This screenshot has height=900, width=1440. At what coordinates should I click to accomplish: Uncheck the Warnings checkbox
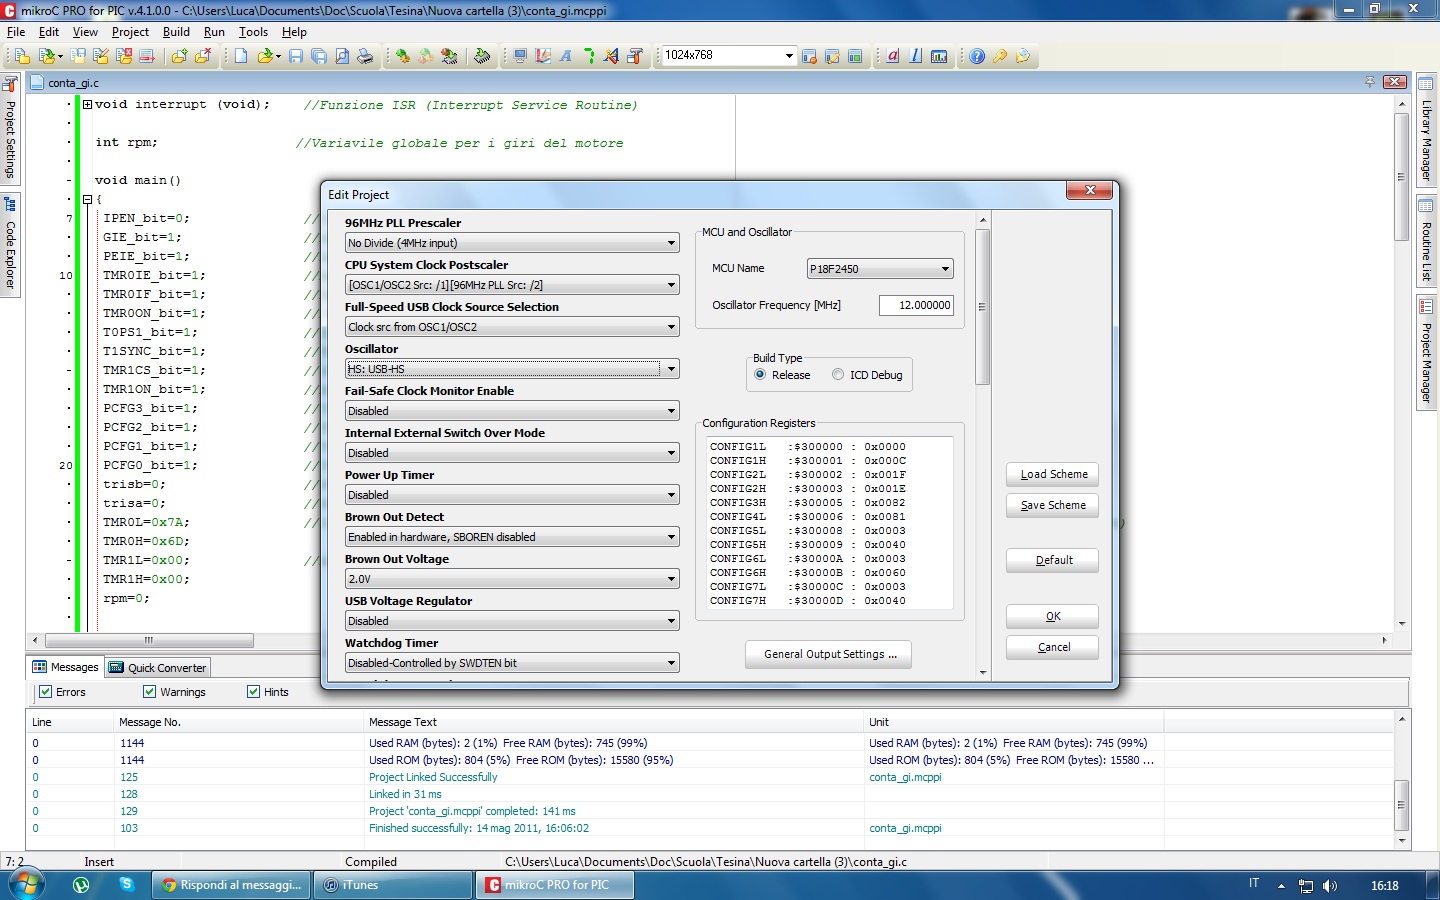[x=150, y=692]
